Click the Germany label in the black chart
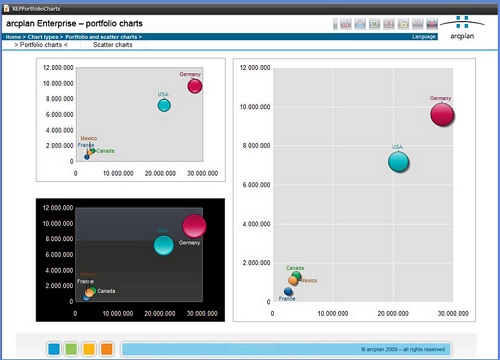The height and width of the screenshot is (360, 500). 189,243
